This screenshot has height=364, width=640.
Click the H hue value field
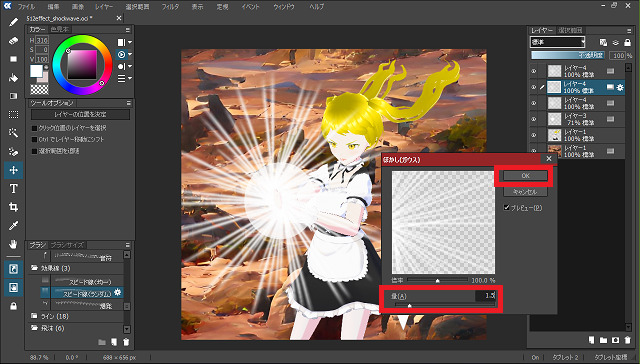click(42, 40)
